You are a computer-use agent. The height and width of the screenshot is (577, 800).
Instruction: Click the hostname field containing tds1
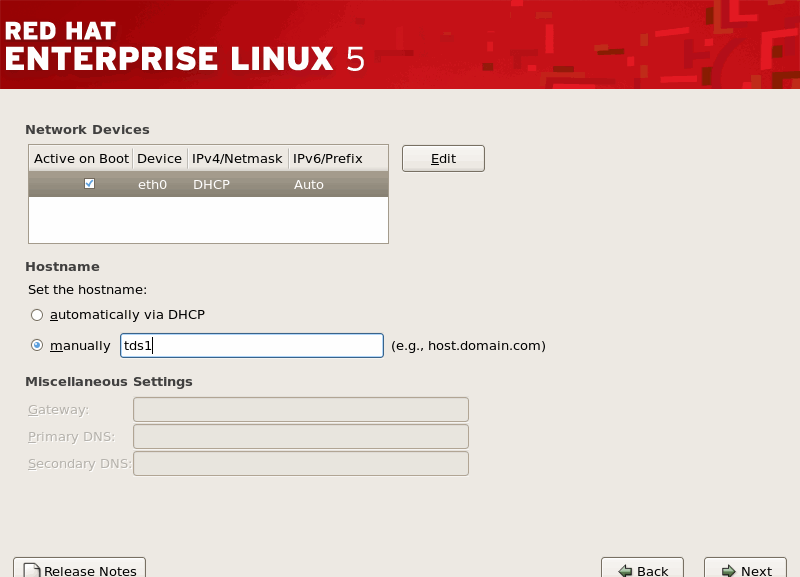click(251, 345)
